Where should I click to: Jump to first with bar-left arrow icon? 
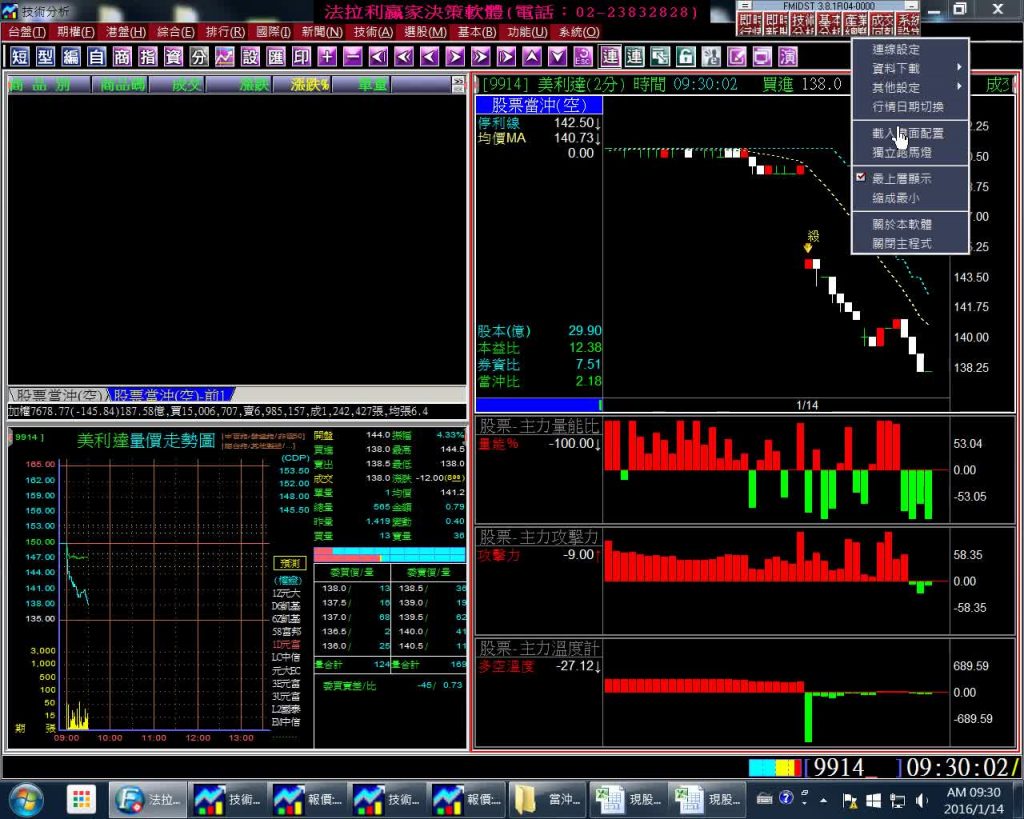click(378, 57)
